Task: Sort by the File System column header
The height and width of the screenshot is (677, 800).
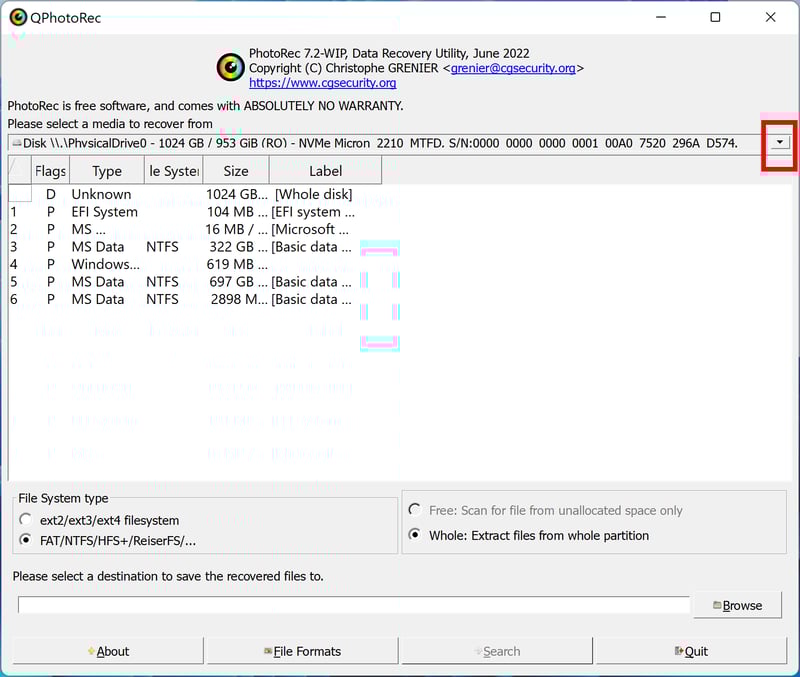Action: [x=174, y=171]
